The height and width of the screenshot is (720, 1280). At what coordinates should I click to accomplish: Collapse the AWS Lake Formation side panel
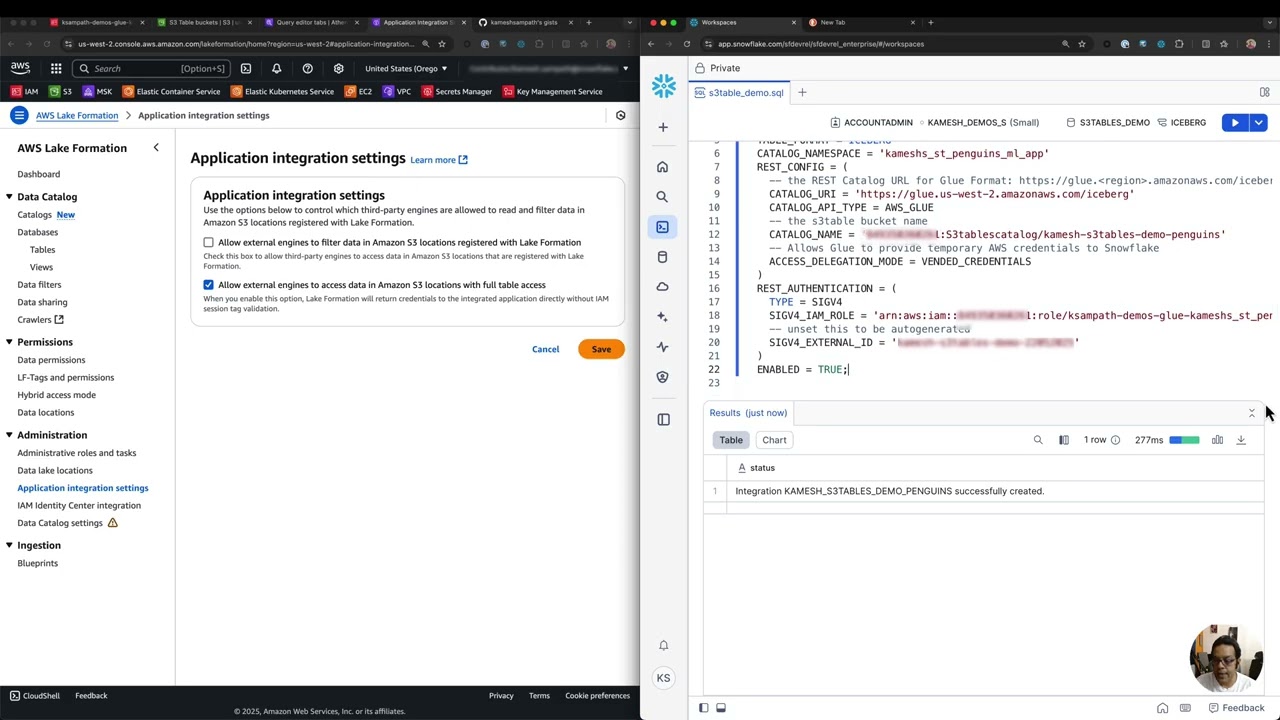(x=156, y=148)
